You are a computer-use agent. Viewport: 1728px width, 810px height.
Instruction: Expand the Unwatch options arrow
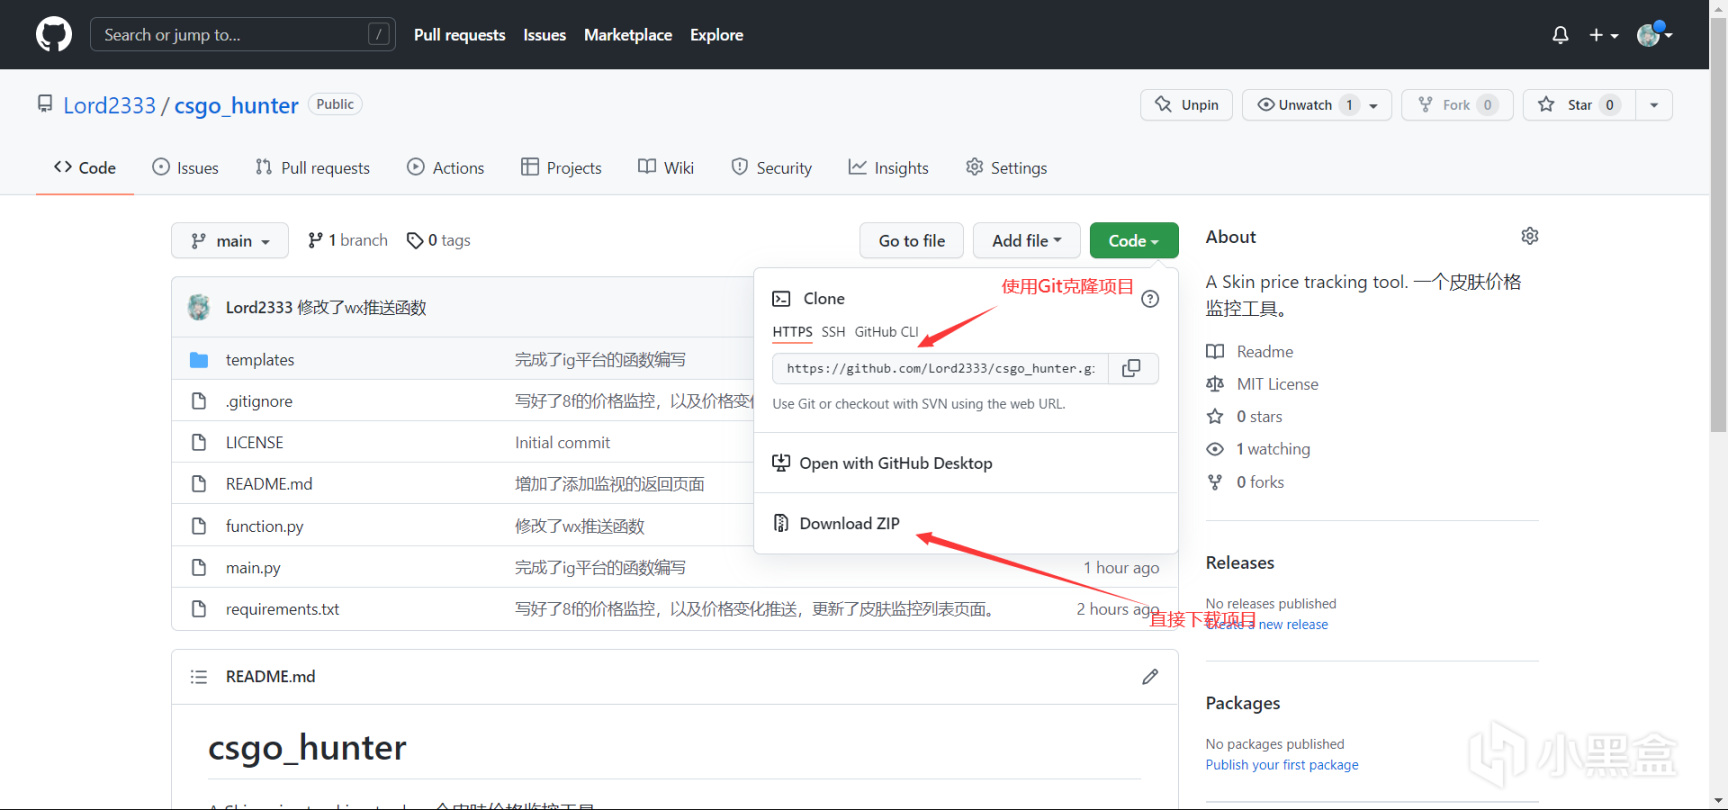(x=1374, y=105)
